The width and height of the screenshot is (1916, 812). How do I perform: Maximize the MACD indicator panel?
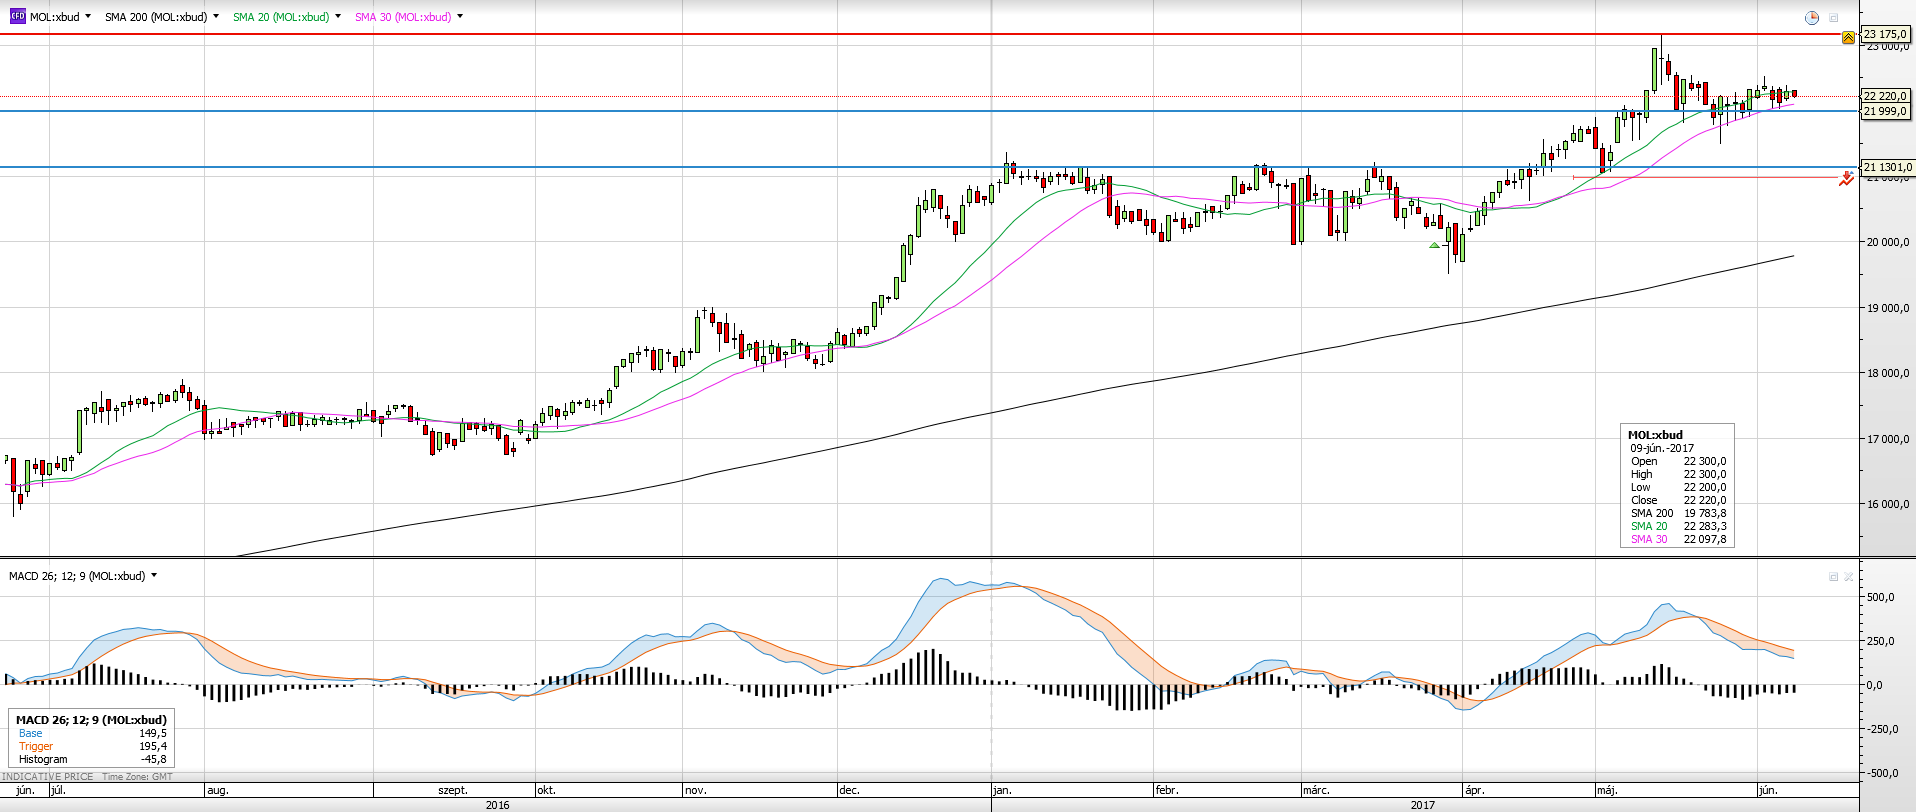(1833, 577)
